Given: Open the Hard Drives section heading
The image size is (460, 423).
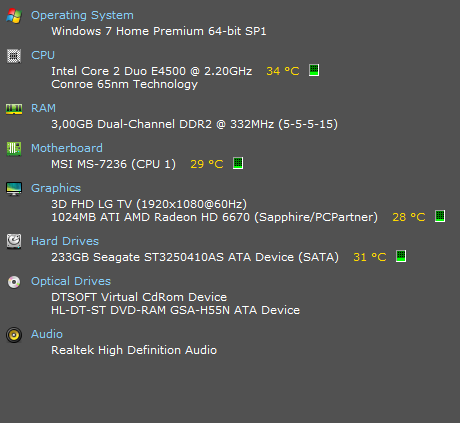Looking at the screenshot, I should click(65, 241).
